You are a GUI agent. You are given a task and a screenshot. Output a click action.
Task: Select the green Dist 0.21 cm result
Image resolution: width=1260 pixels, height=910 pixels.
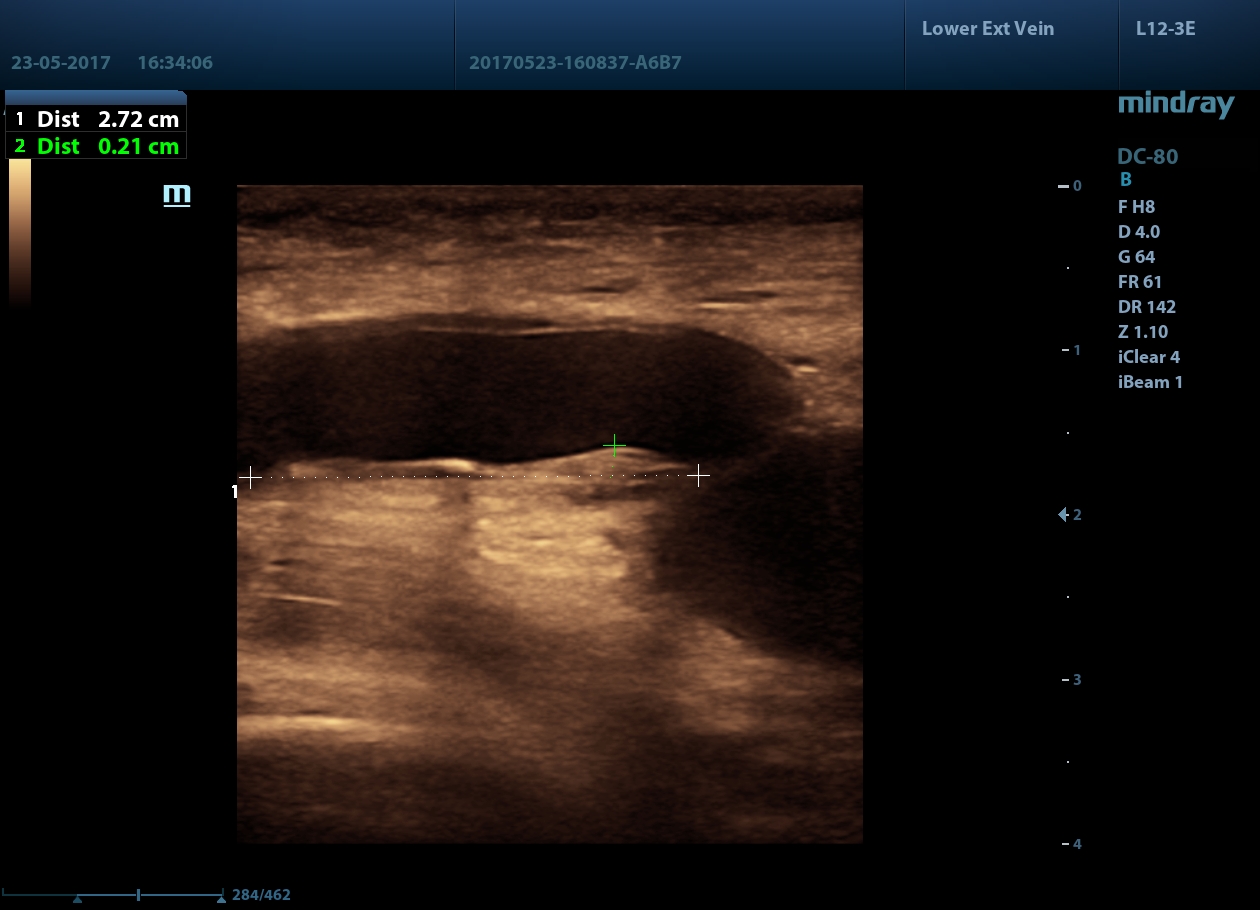tap(96, 146)
